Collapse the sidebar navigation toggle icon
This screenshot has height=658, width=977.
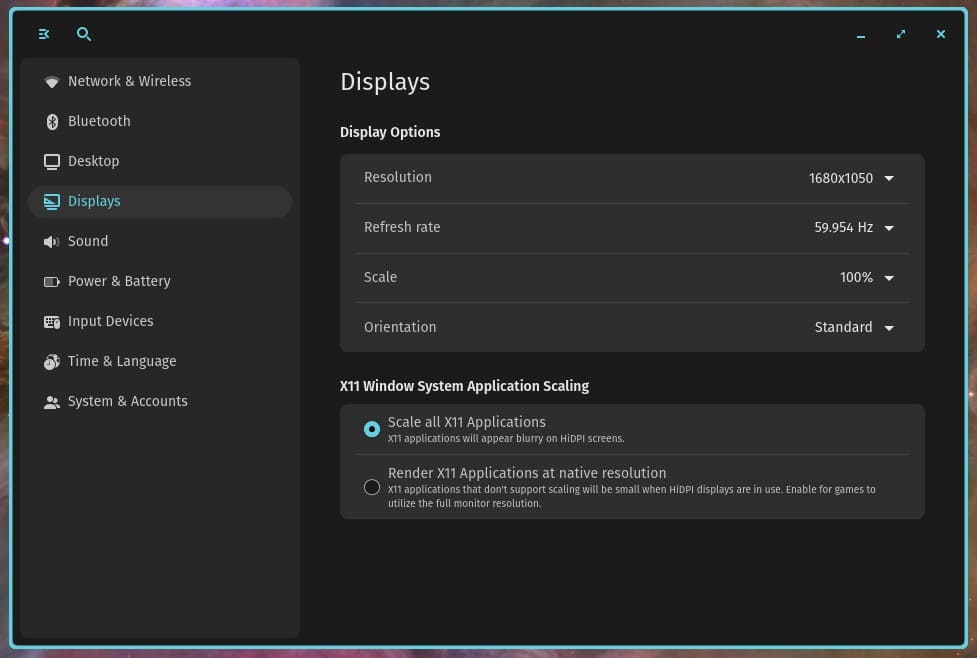pyautogui.click(x=44, y=34)
